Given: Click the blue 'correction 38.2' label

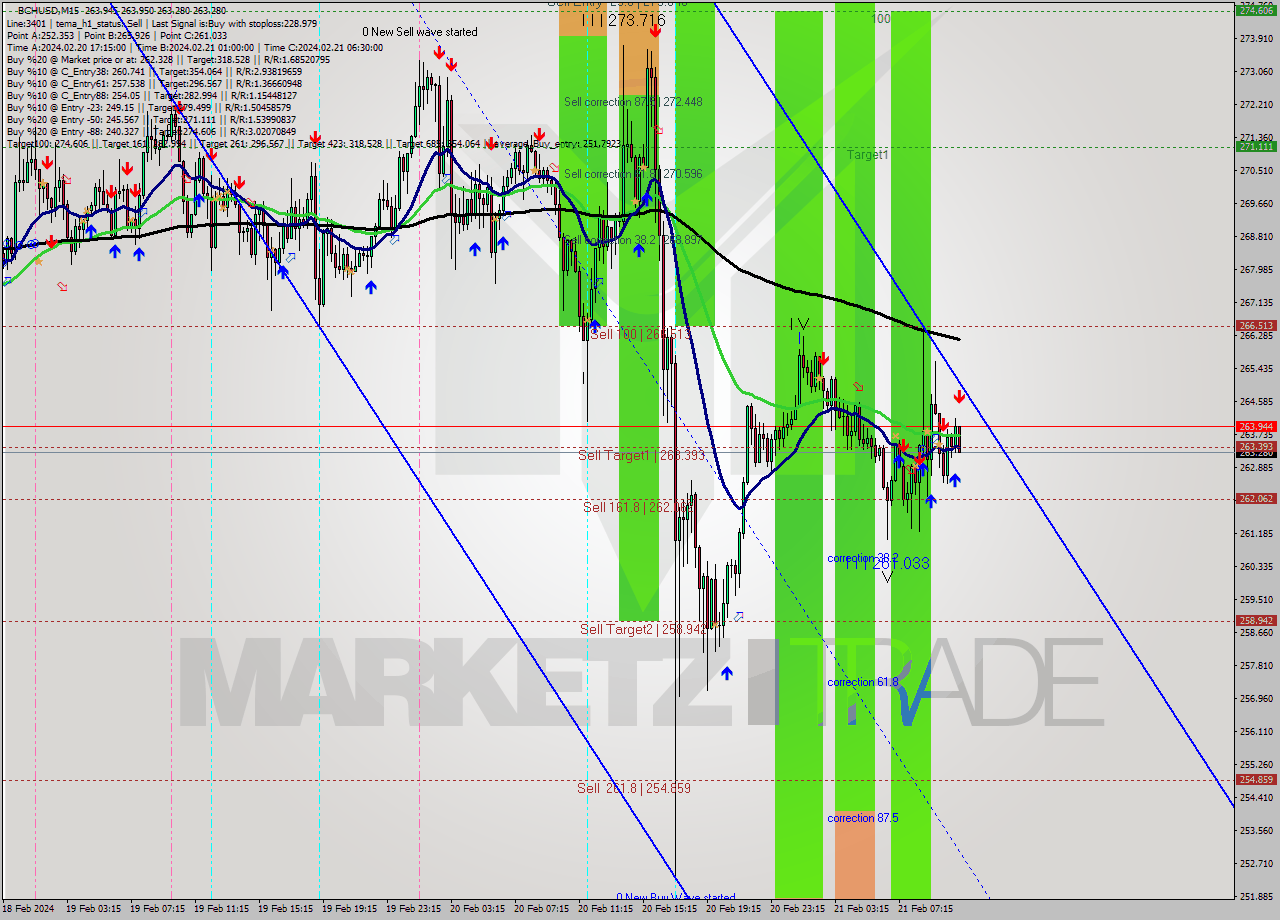Looking at the screenshot, I should click(x=862, y=558).
